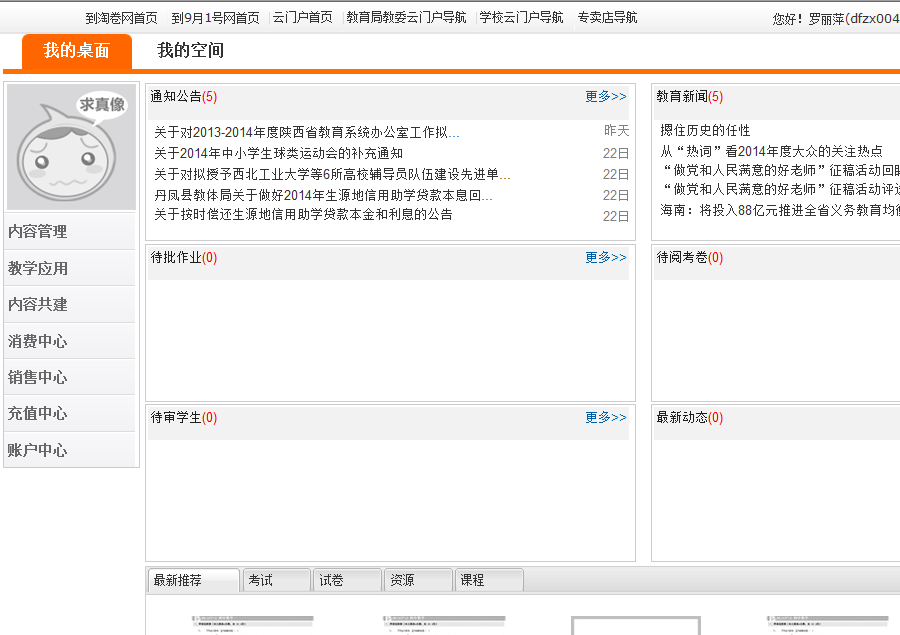Image resolution: width=900 pixels, height=635 pixels.
Task: Open 到淘卷网首页 top link
Action: click(121, 18)
